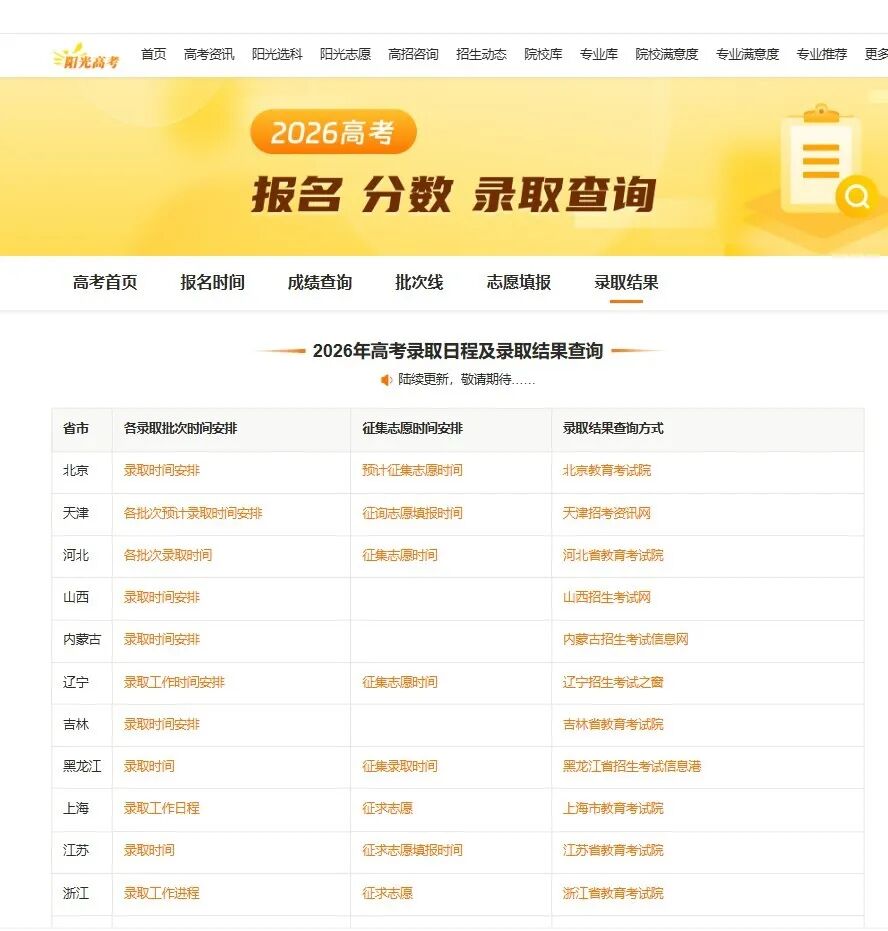Open 山西 录取时间安排 link
The width and height of the screenshot is (888, 931).
161,597
